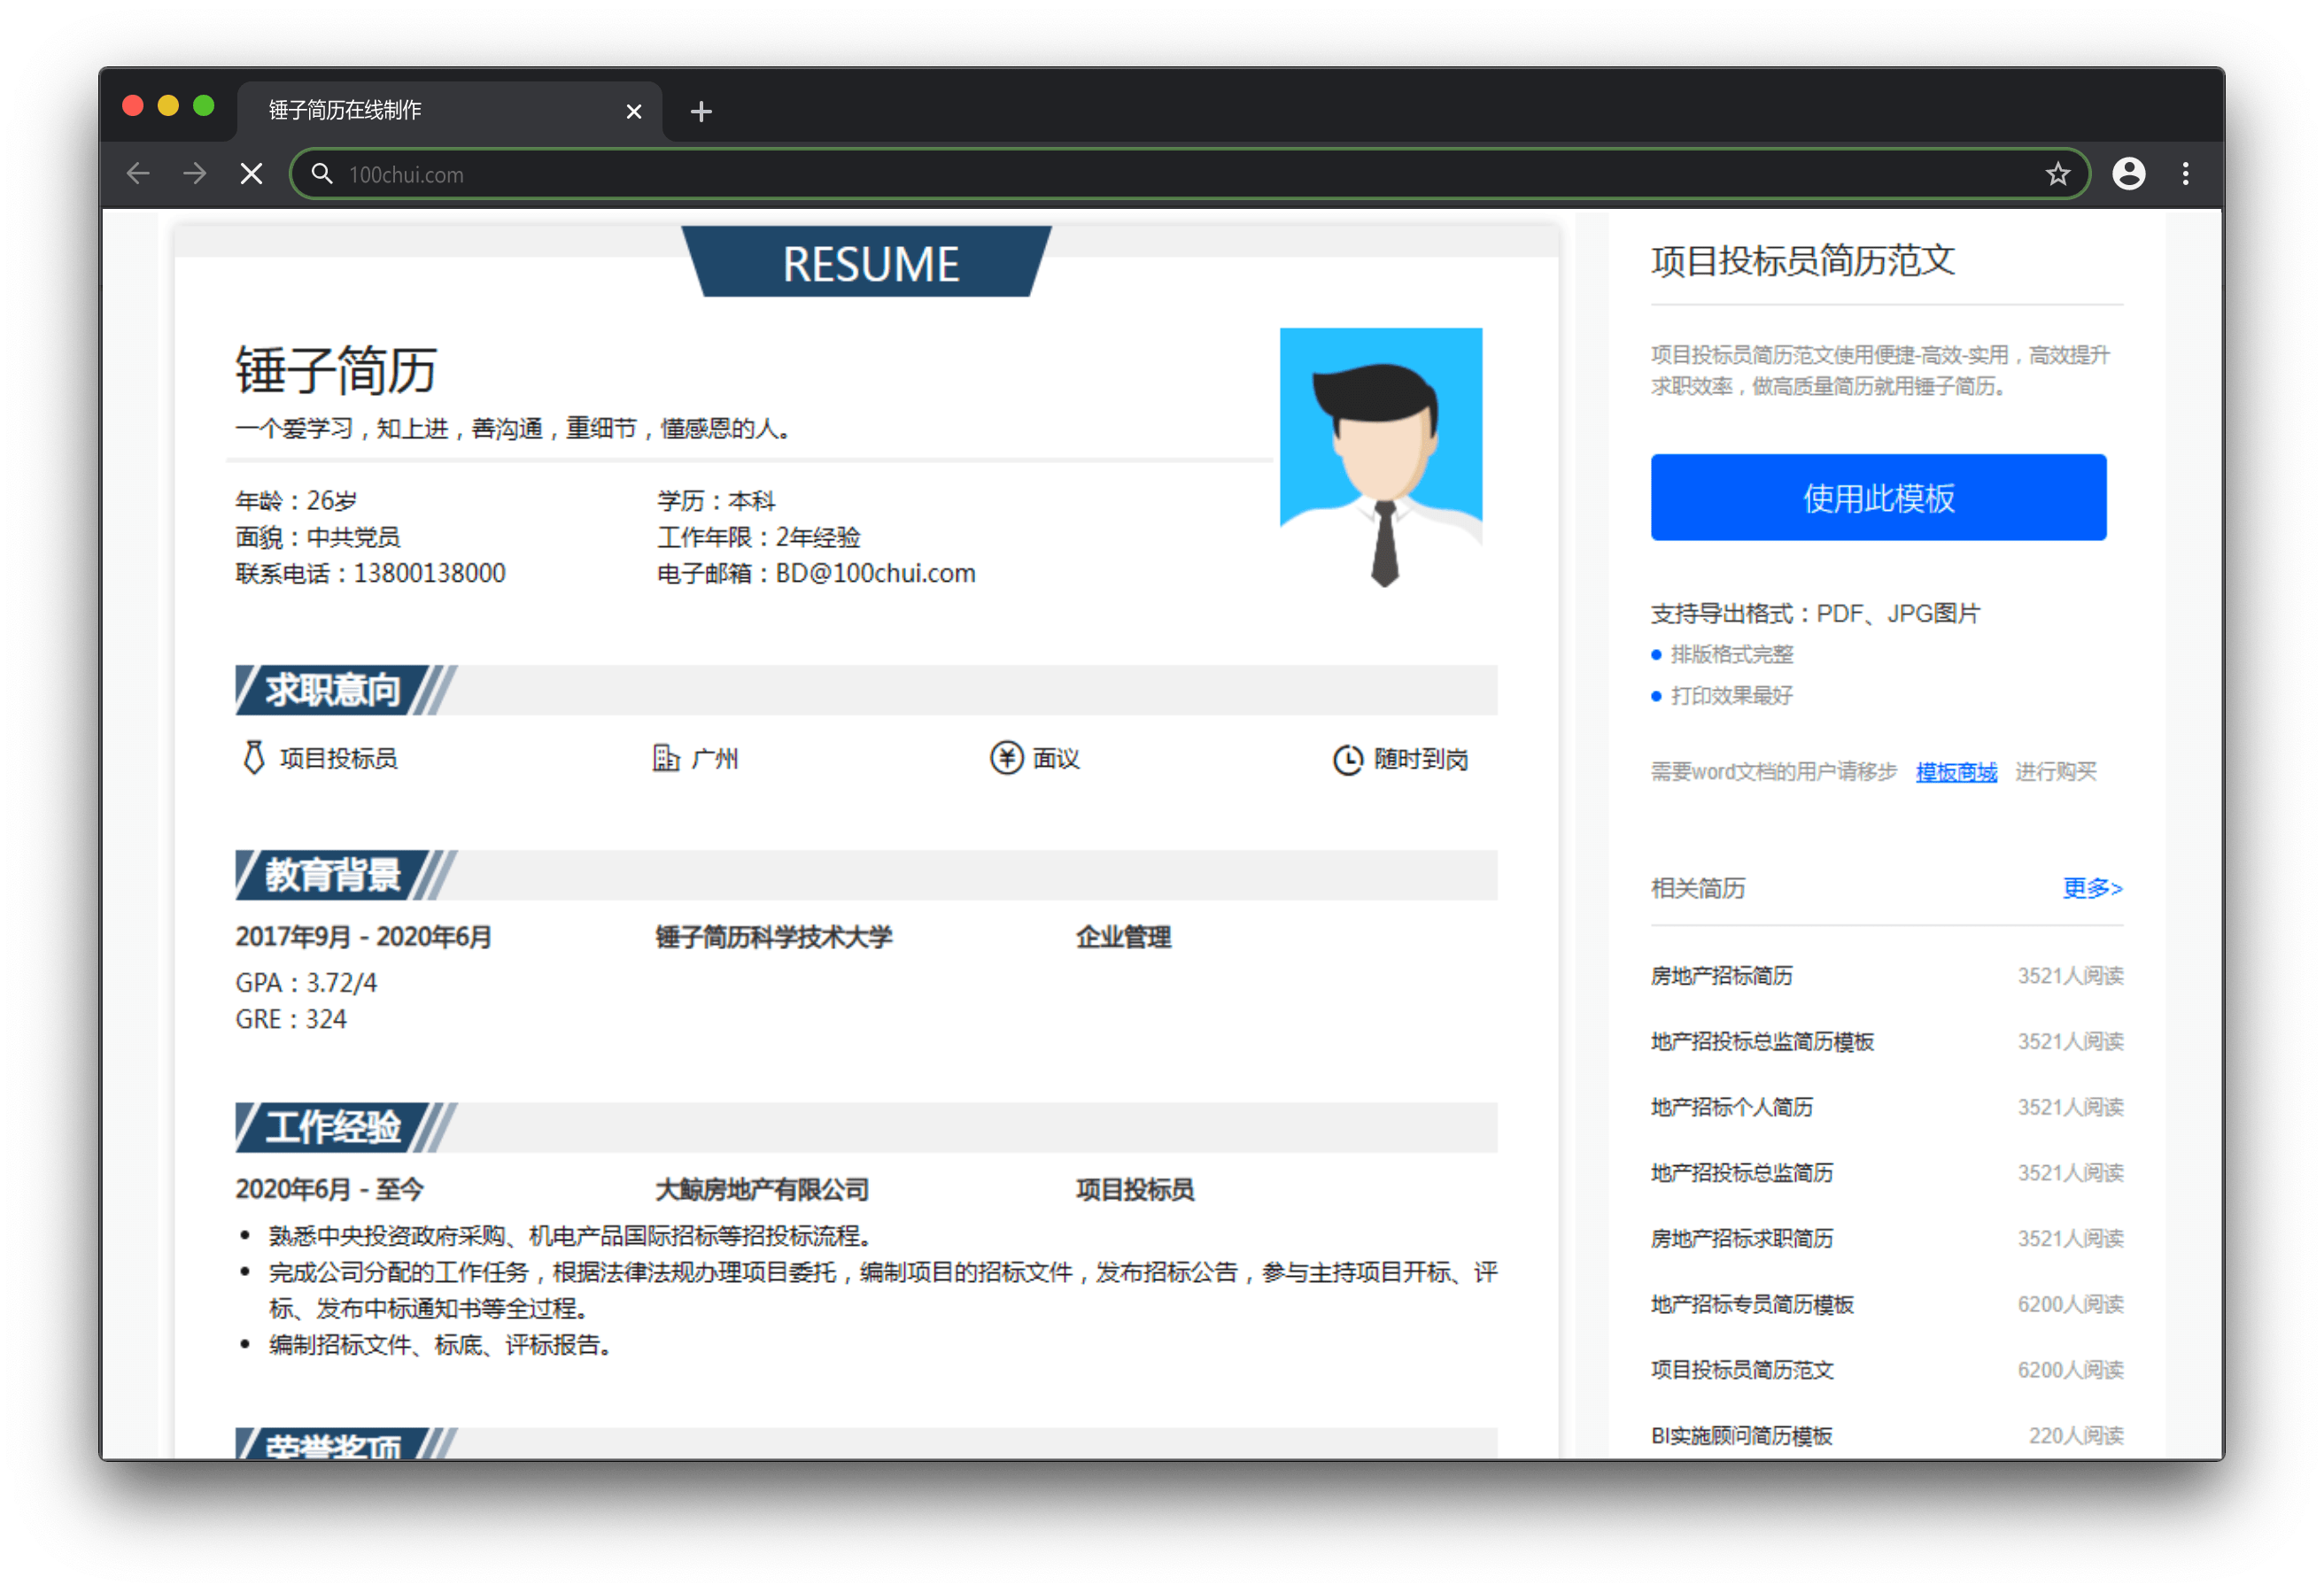The image size is (2324, 1592).
Task: Open a new tab with plus icon
Action: [701, 111]
